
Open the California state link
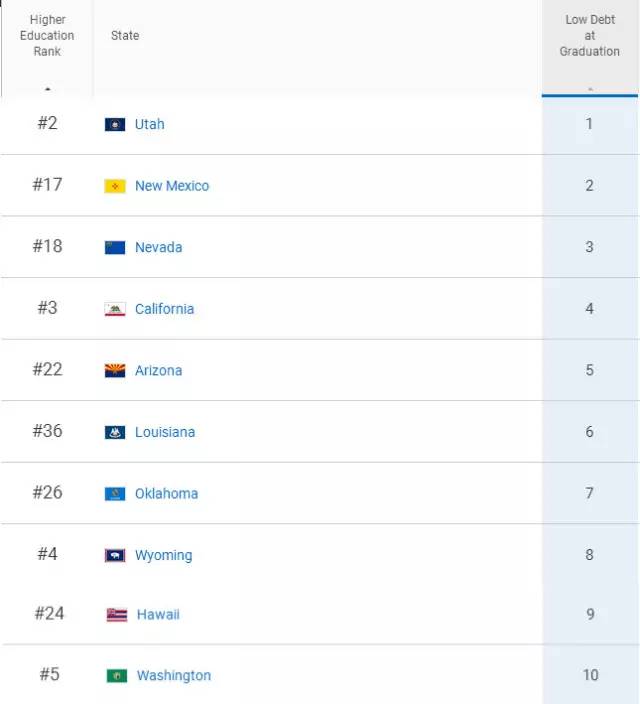pos(164,309)
